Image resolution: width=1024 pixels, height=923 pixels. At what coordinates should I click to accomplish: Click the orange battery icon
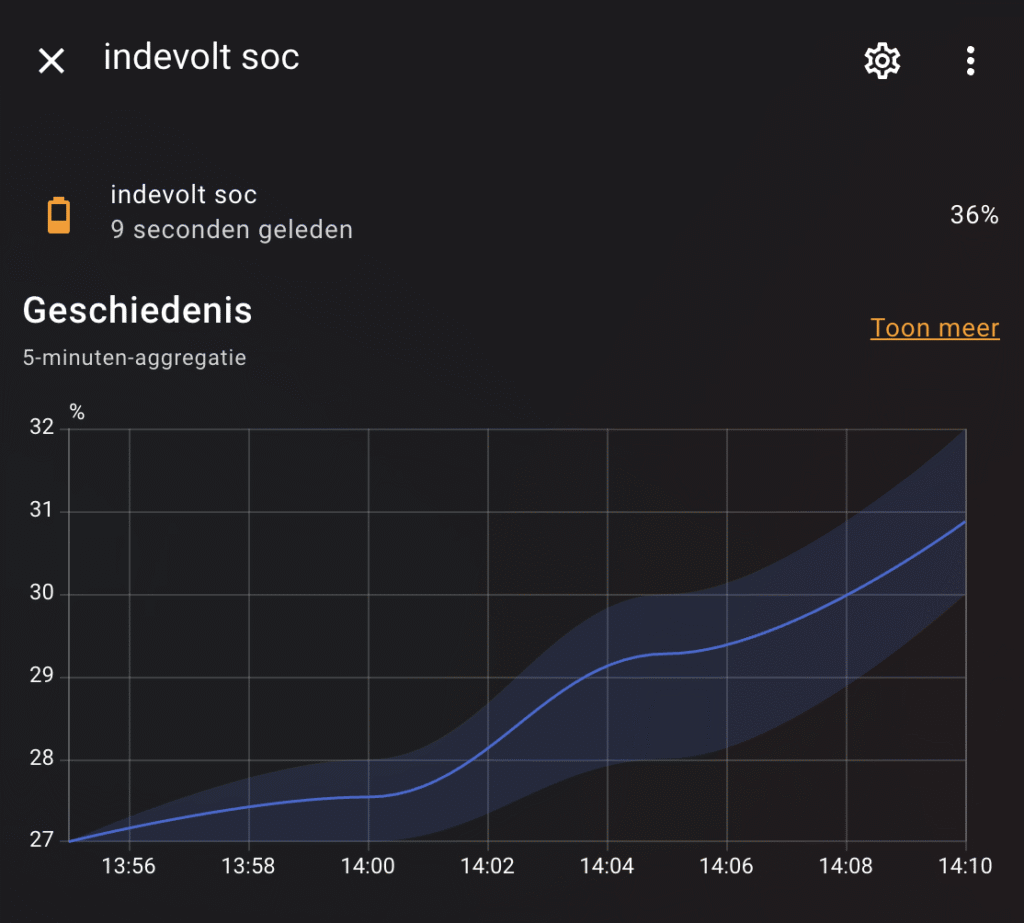pyautogui.click(x=60, y=215)
